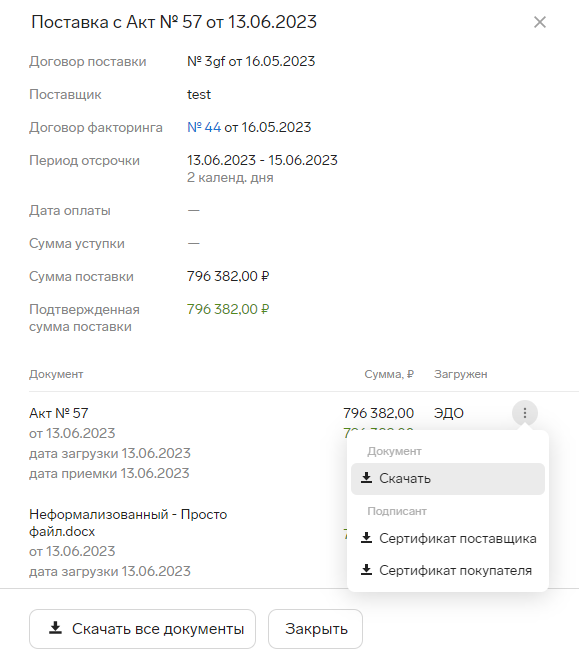This screenshot has height=667, width=579.
Task: Click download icon in Скачать все документы
Action: point(55,628)
